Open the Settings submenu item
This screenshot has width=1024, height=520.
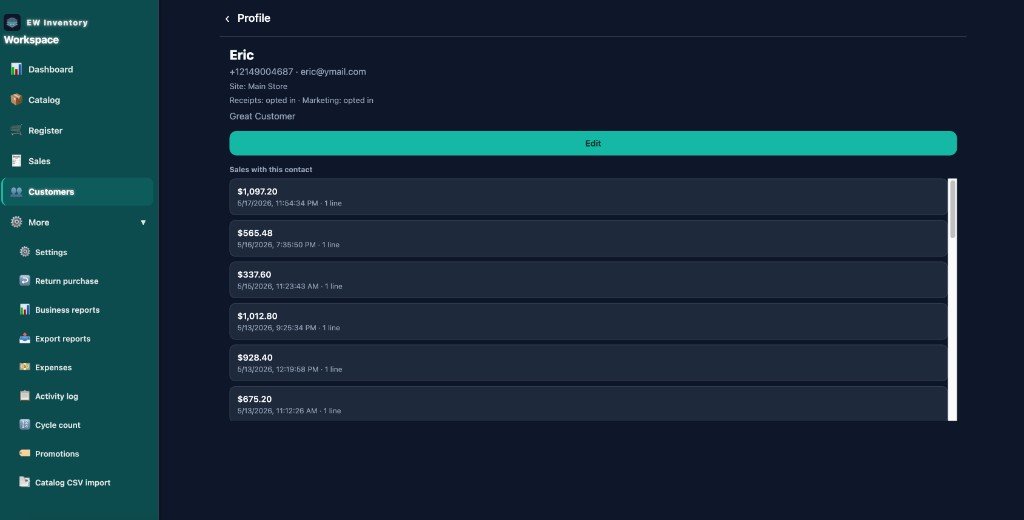82,252
